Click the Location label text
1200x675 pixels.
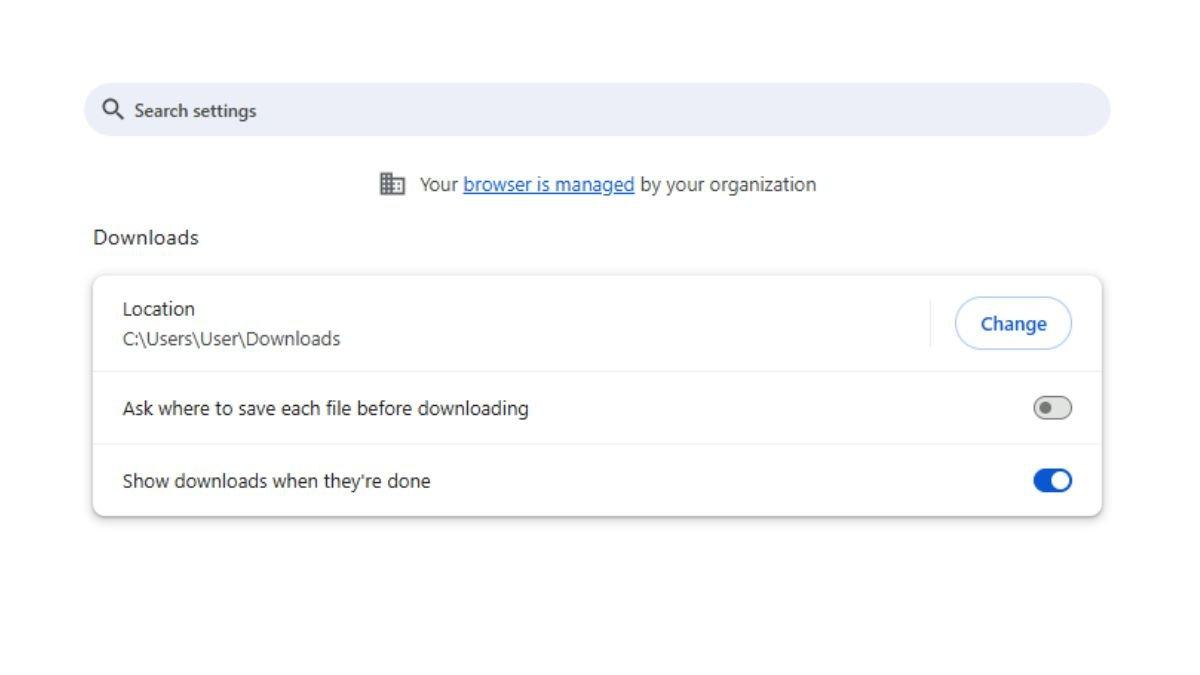tap(158, 309)
